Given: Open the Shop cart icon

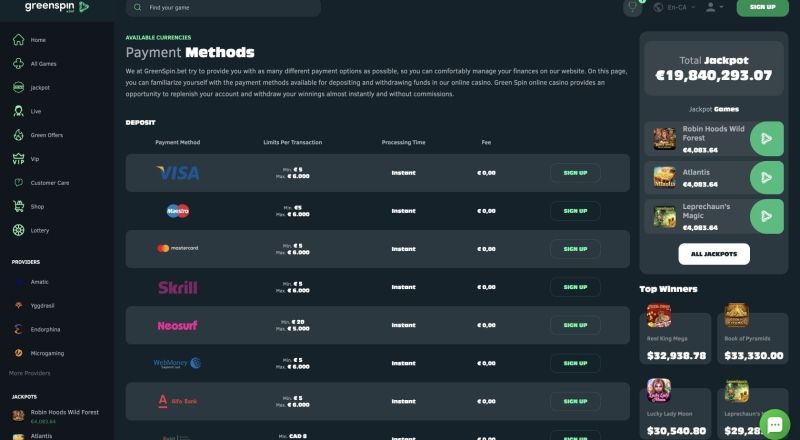Looking at the screenshot, I should tap(18, 206).
